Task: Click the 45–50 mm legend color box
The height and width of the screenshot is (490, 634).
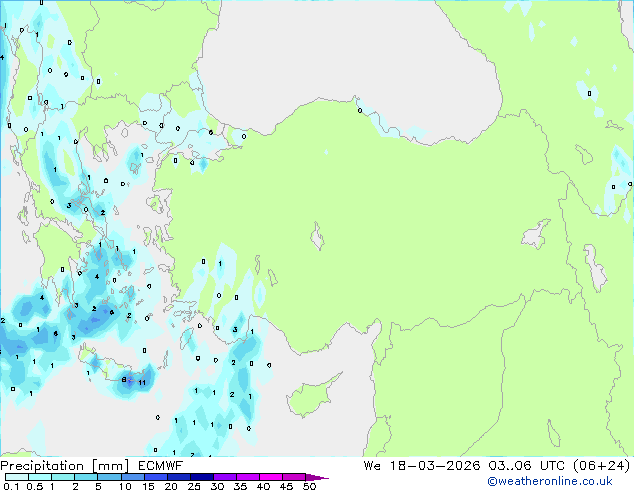Action: coord(294,477)
